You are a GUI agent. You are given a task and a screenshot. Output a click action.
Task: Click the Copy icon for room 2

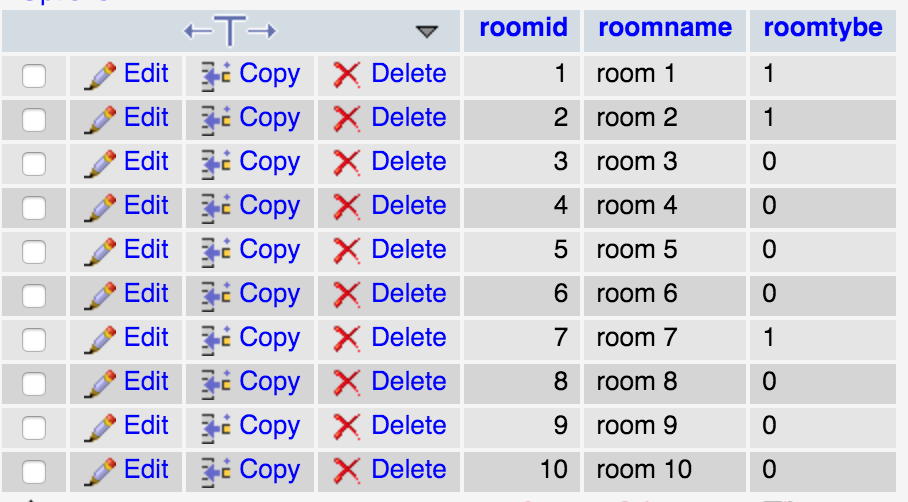216,120
